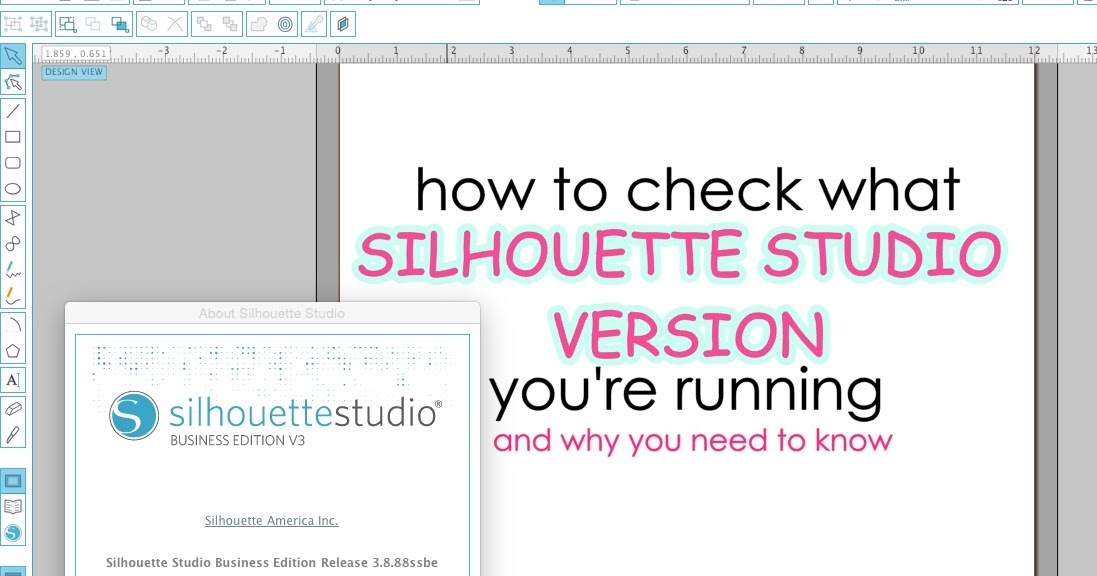This screenshot has width=1097, height=576.
Task: Select the Draw a Rectangle tool
Action: pyautogui.click(x=13, y=137)
